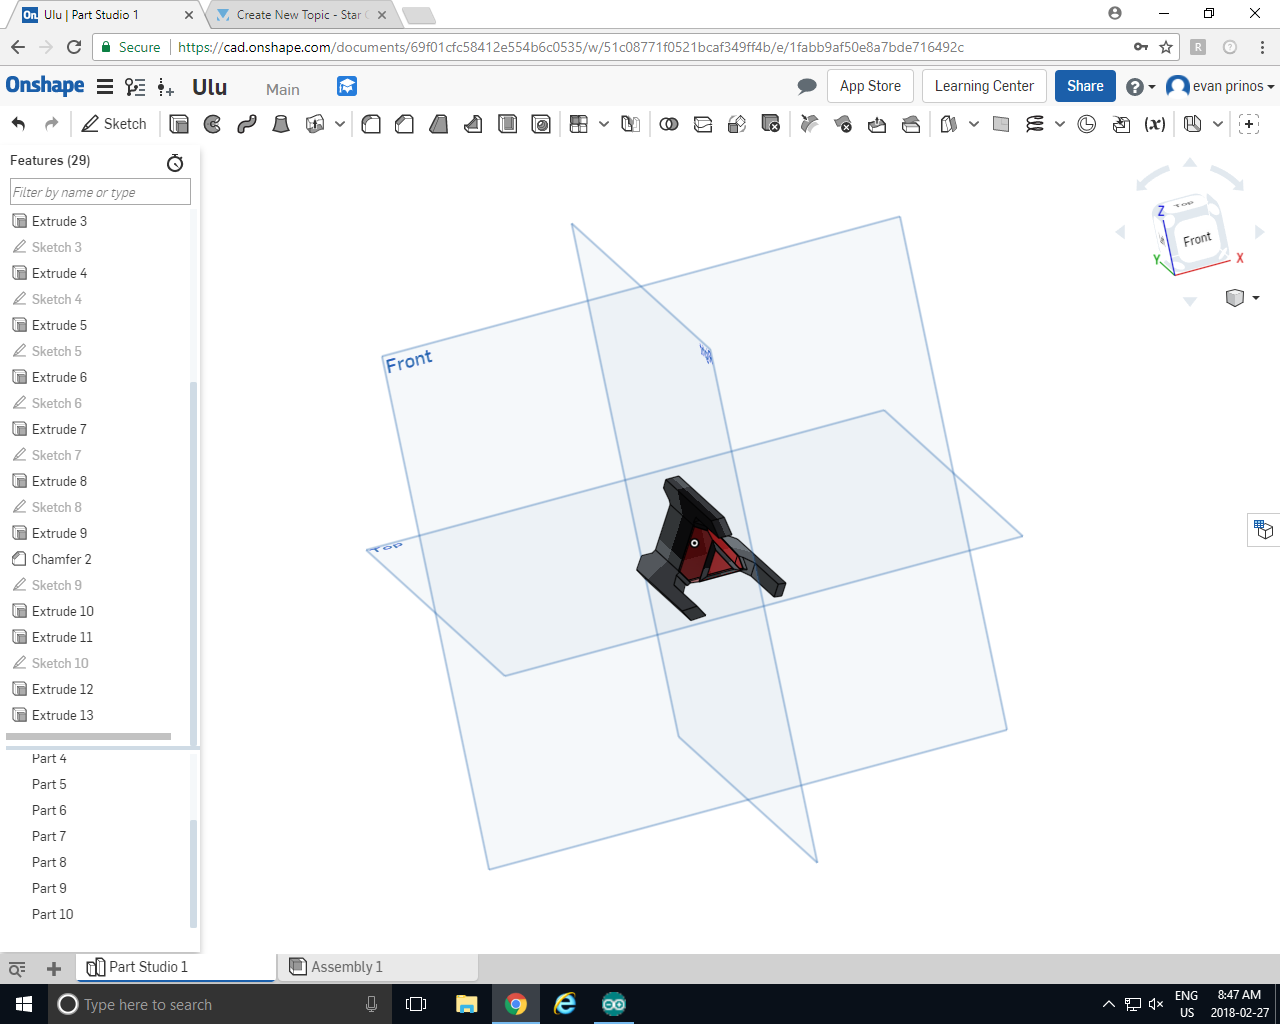Click the Share button
Image resolution: width=1280 pixels, height=1024 pixels.
pyautogui.click(x=1085, y=86)
